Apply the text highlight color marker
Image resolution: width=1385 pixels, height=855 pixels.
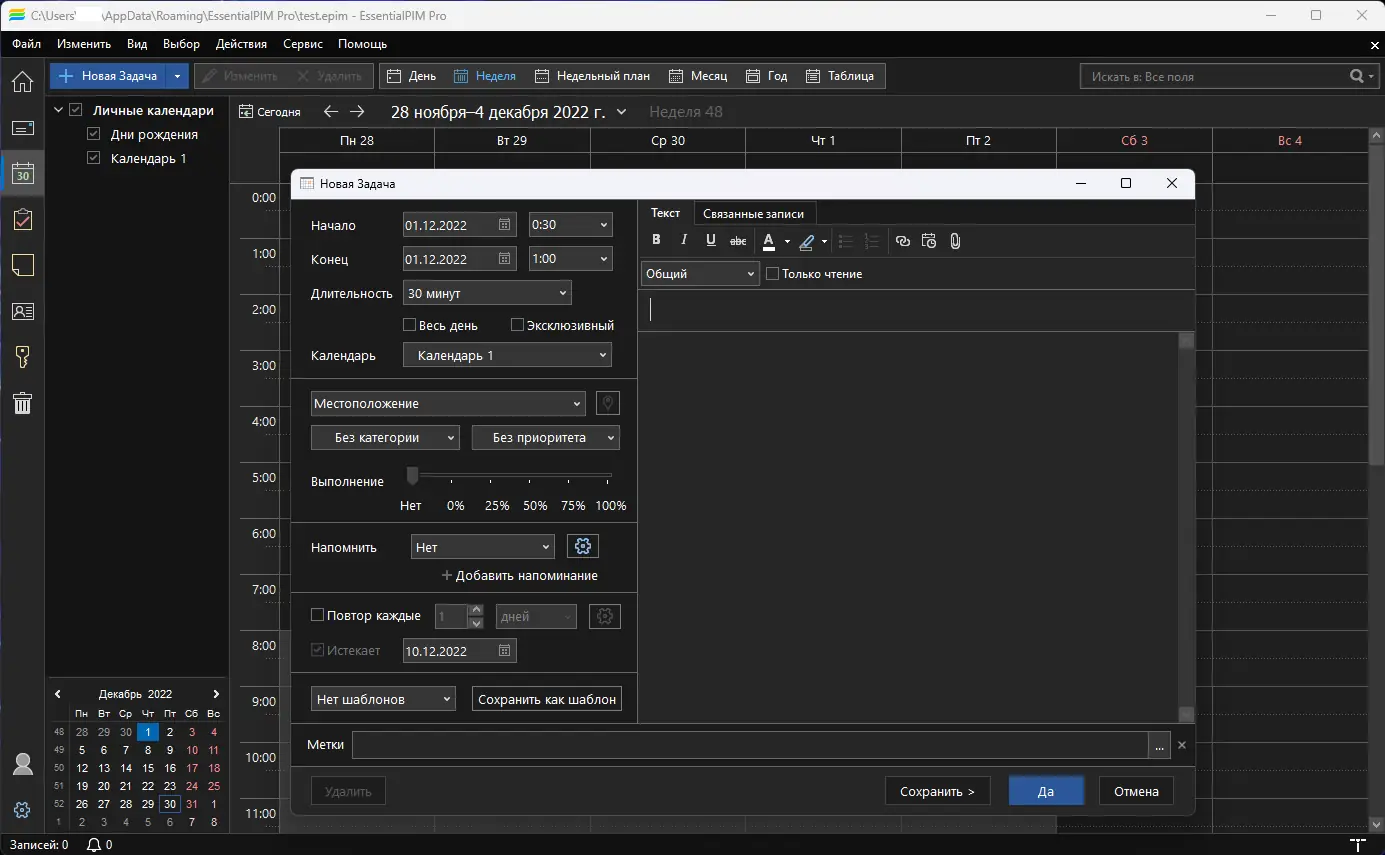806,240
